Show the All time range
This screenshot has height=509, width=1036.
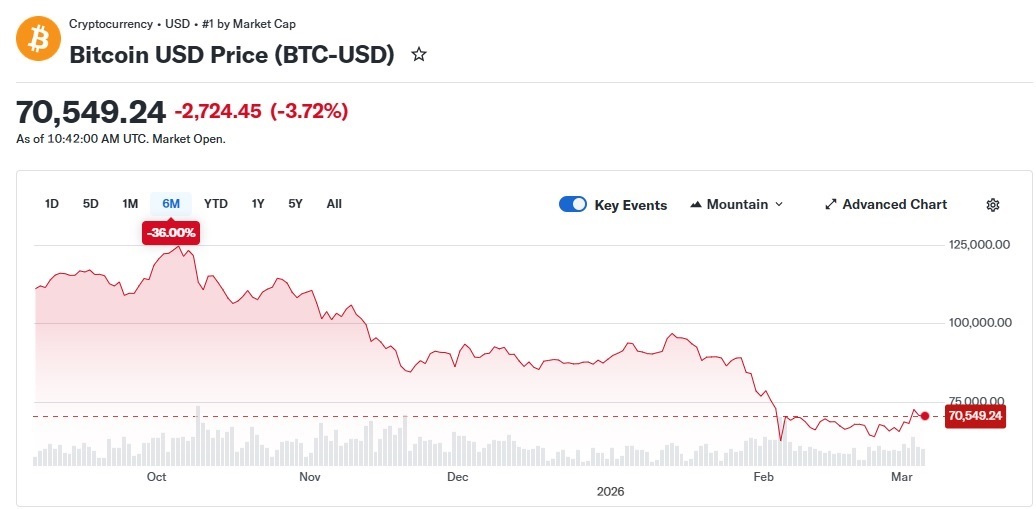coord(334,204)
